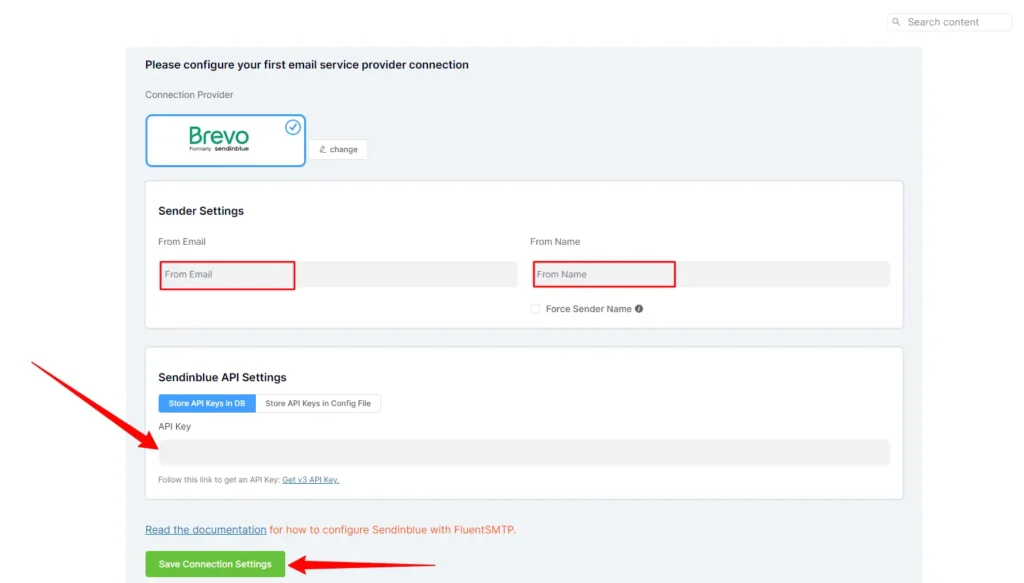1024x583 pixels.
Task: Focus the Search content field
Action: click(950, 22)
